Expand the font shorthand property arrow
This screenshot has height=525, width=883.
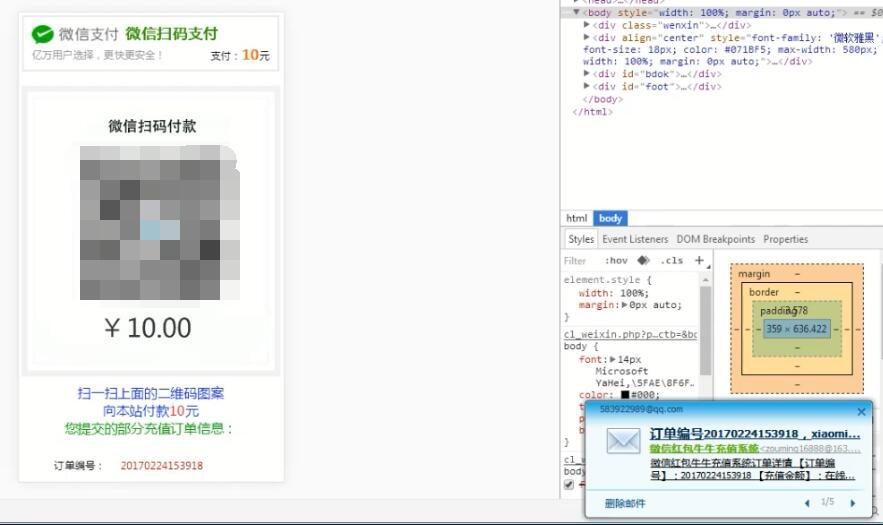click(613, 359)
